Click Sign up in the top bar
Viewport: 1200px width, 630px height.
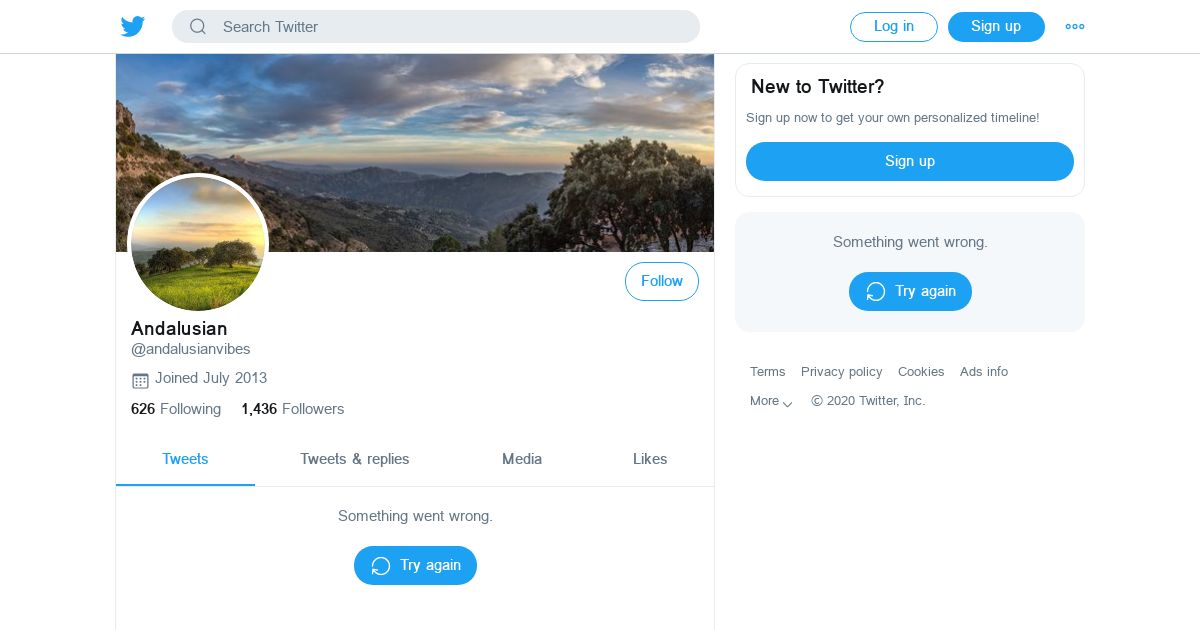(x=996, y=27)
